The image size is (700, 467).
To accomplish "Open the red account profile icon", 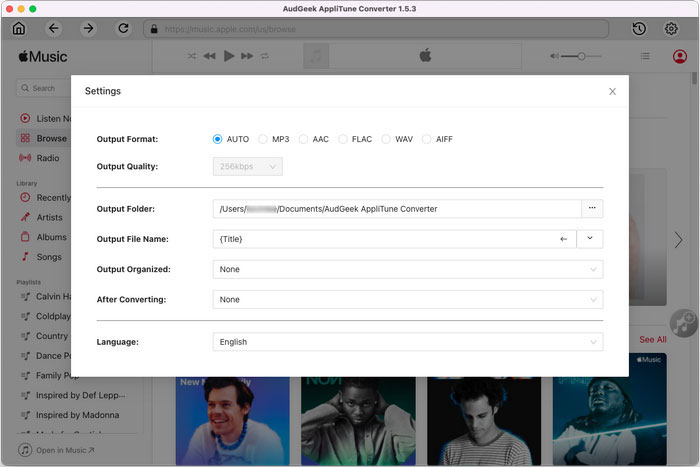I will coord(679,56).
